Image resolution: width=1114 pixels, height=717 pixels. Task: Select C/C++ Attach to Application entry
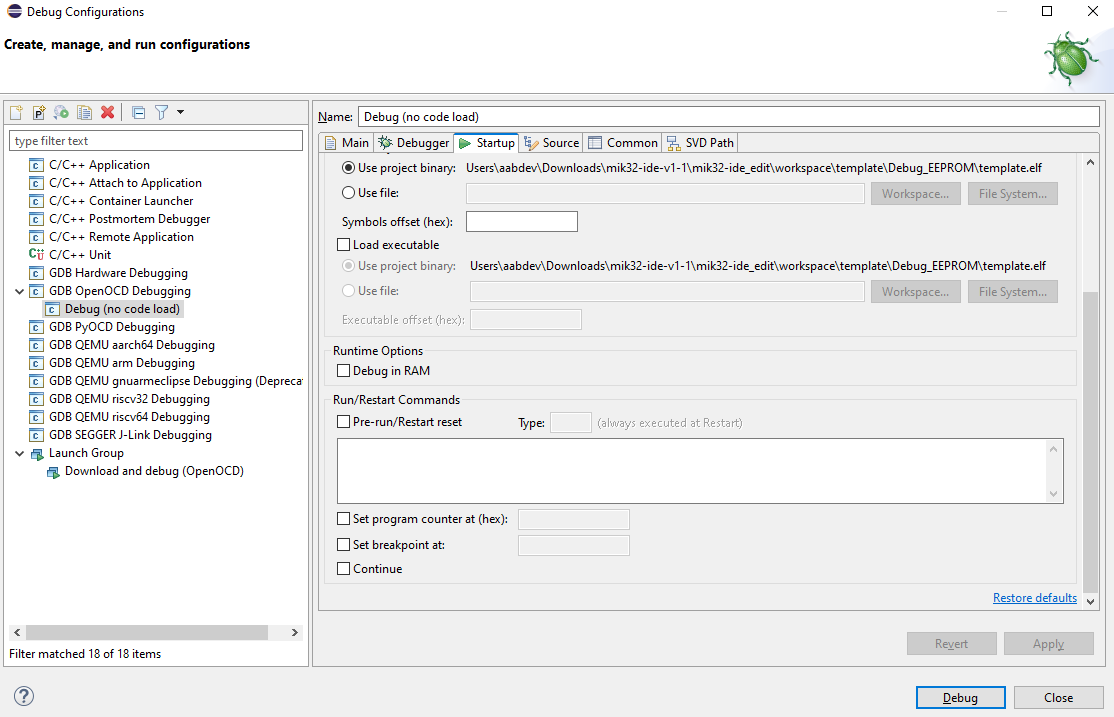click(x=125, y=183)
